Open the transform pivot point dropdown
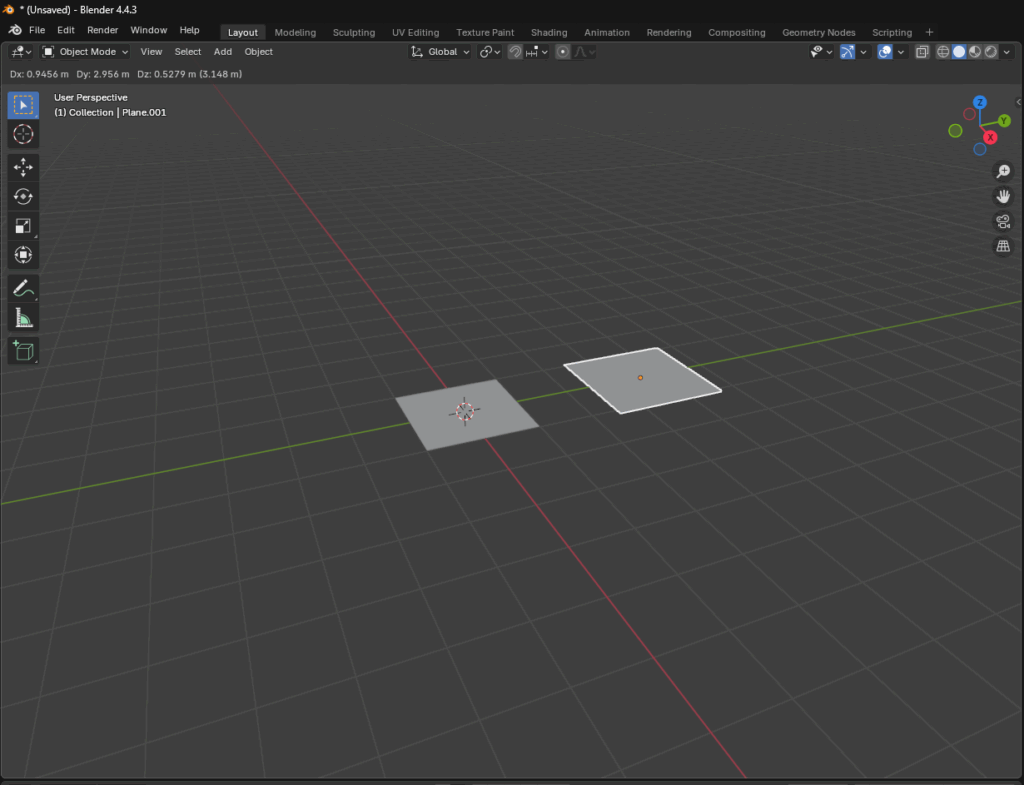Screen dimensions: 1024x785 click(x=490, y=52)
